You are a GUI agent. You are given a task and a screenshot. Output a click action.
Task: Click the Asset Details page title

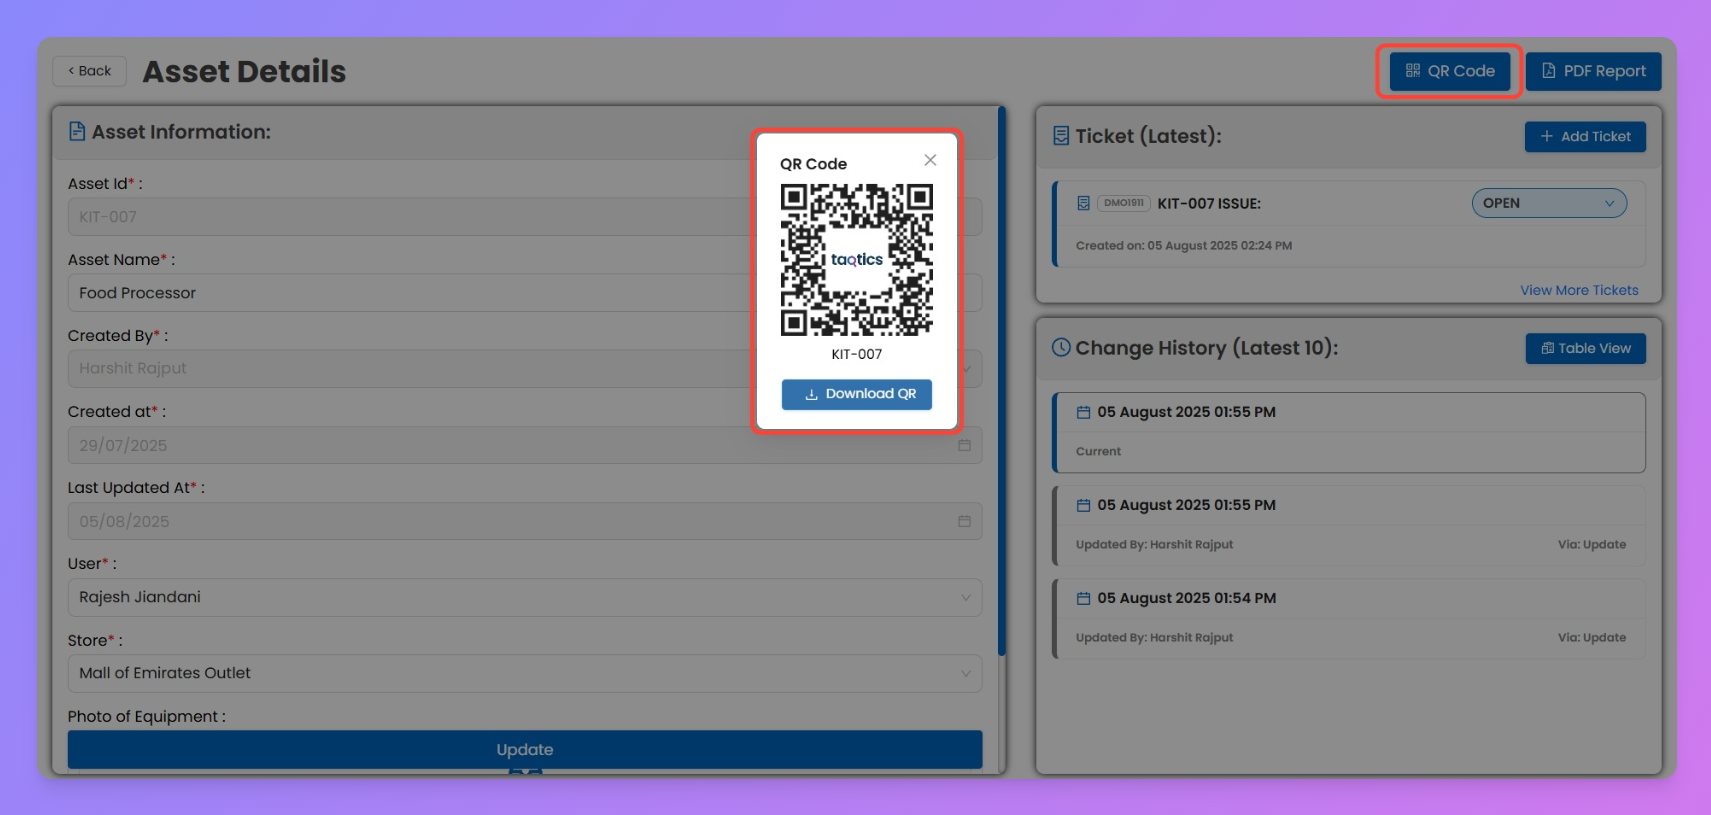(244, 71)
